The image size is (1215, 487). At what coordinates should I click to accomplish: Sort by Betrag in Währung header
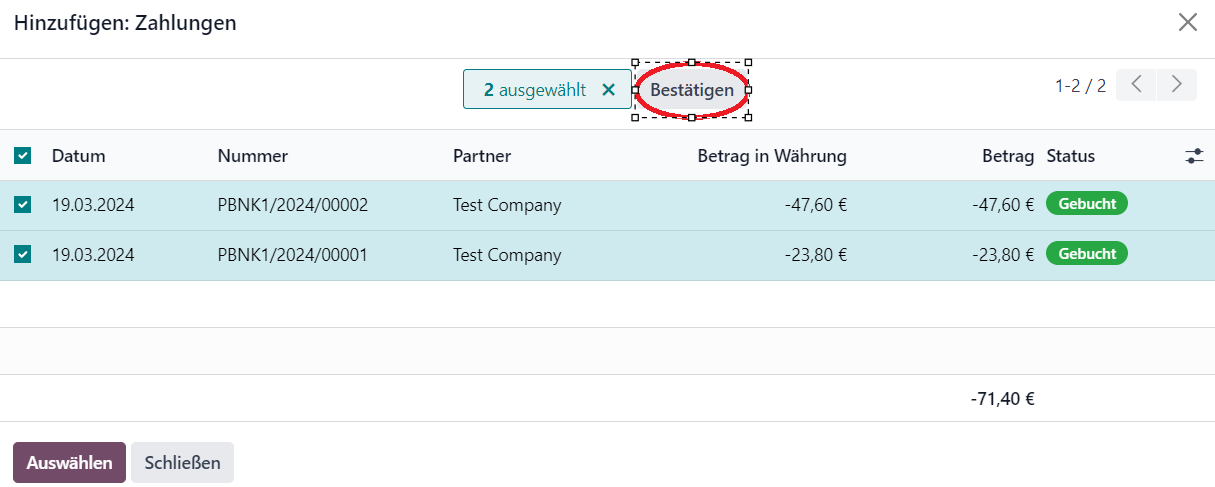(x=772, y=156)
